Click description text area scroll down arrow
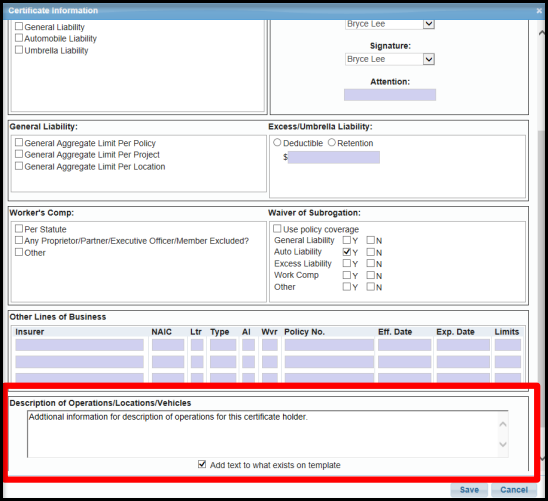Image resolution: width=548 pixels, height=501 pixels. [x=503, y=444]
